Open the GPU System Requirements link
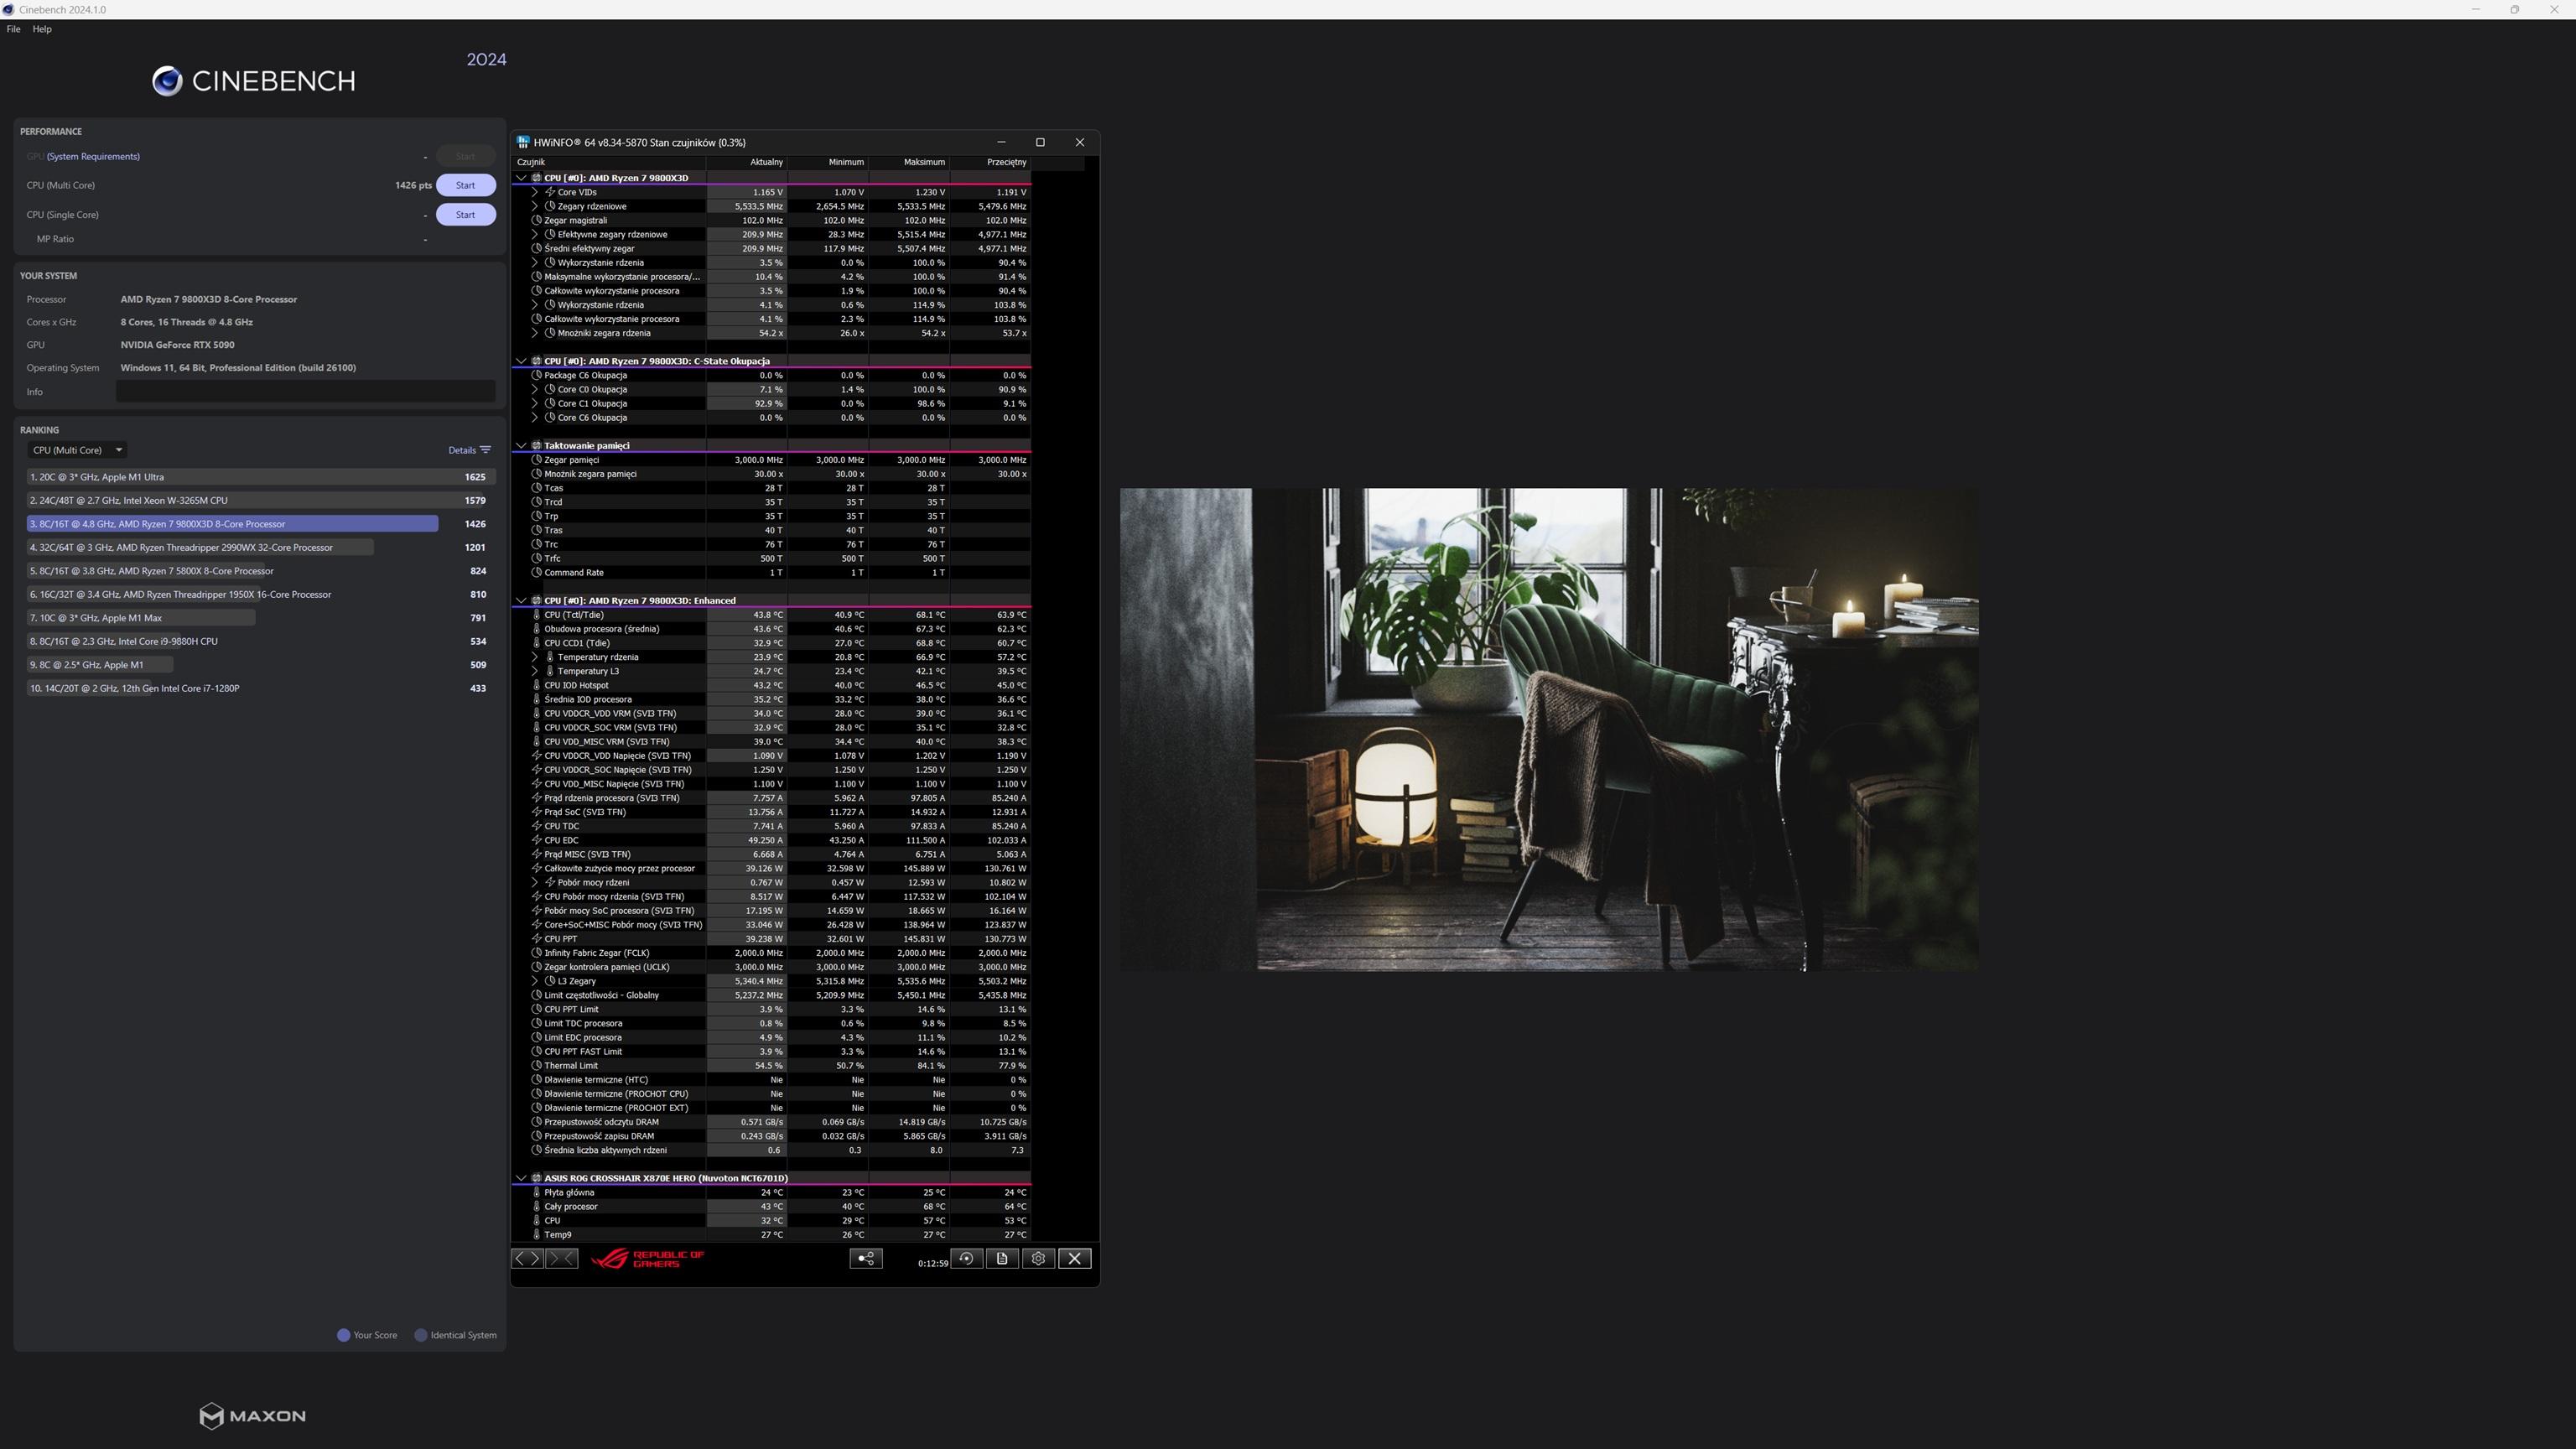The height and width of the screenshot is (1449, 2576). click(x=93, y=157)
